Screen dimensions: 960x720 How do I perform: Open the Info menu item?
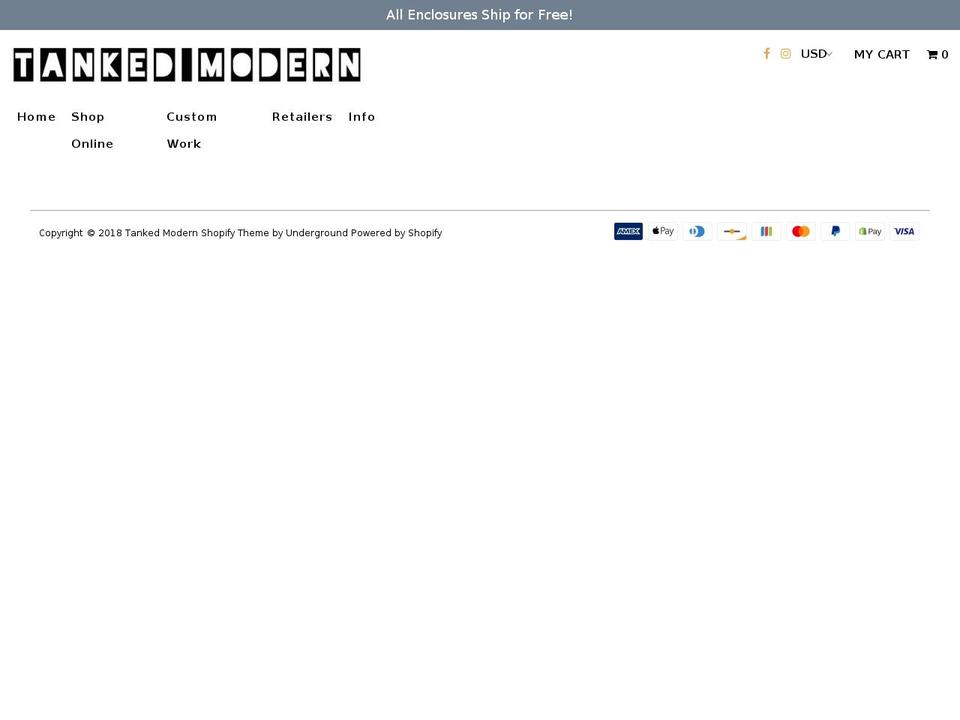click(361, 117)
